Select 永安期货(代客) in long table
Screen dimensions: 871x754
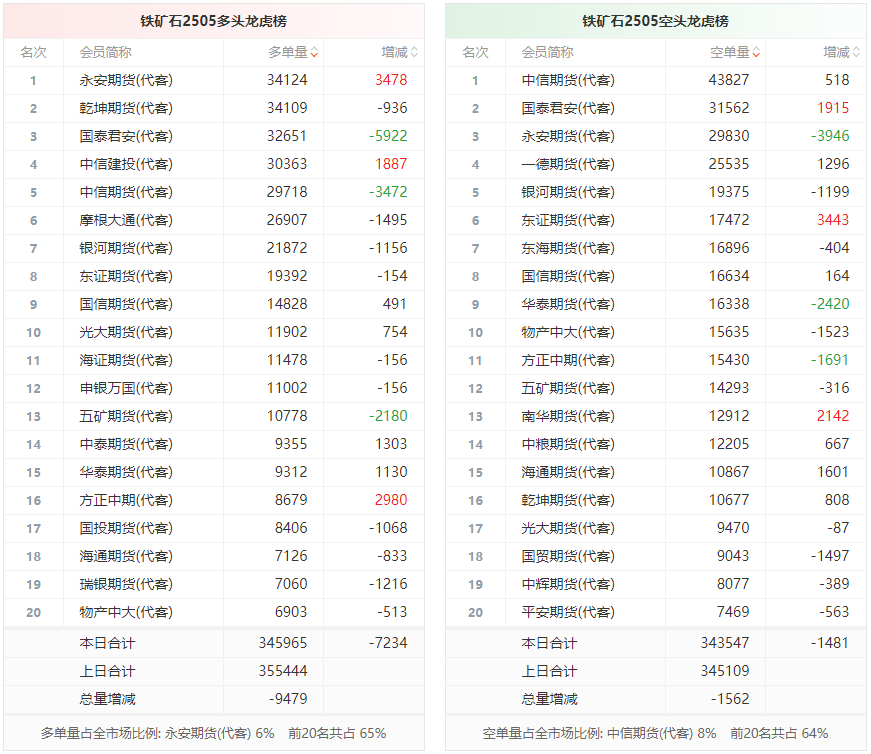pyautogui.click(x=126, y=81)
